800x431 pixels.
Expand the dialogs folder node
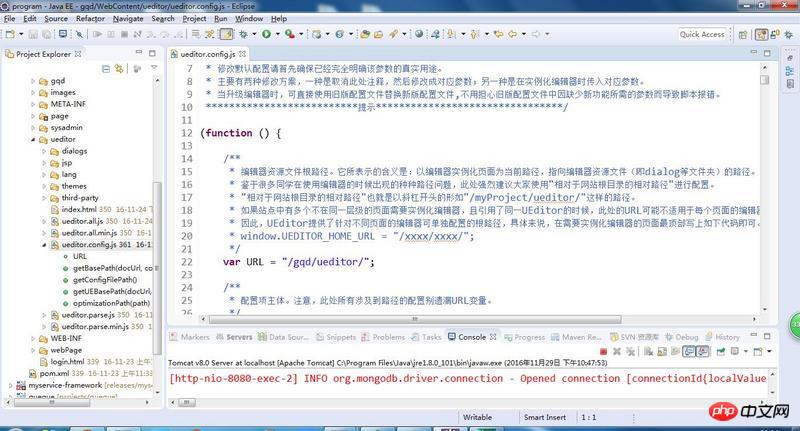click(x=44, y=151)
